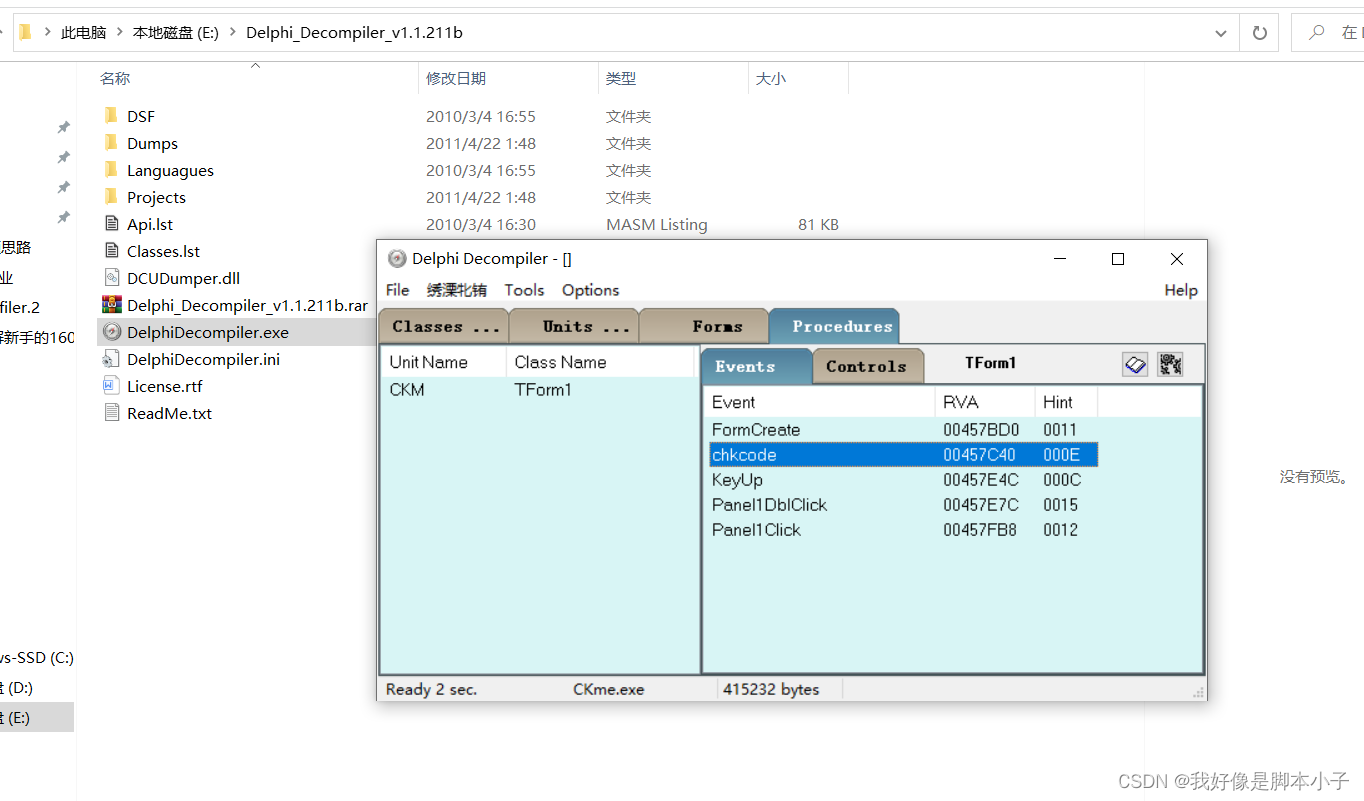Select the chkcode event row
The image size is (1364, 801).
pyautogui.click(x=904, y=455)
